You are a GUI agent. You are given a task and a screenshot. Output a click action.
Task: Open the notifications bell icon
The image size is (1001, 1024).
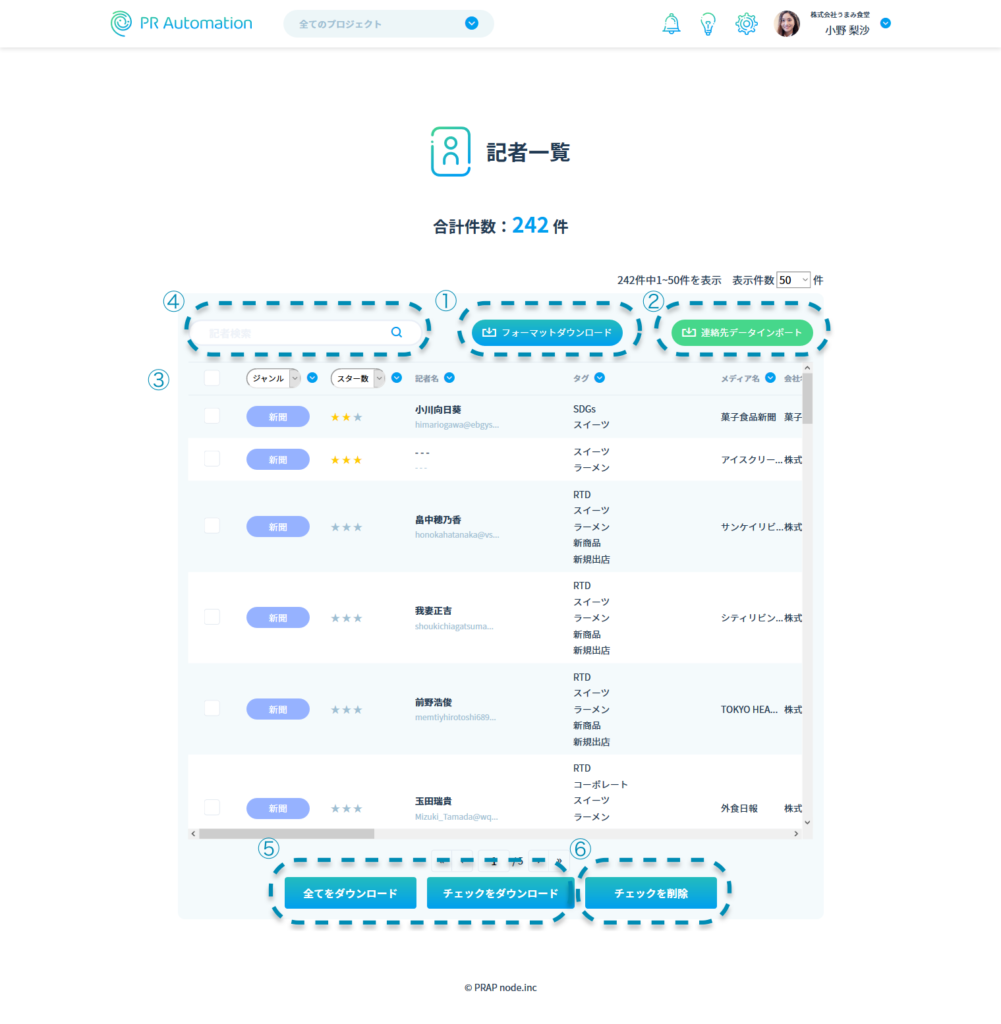point(671,24)
